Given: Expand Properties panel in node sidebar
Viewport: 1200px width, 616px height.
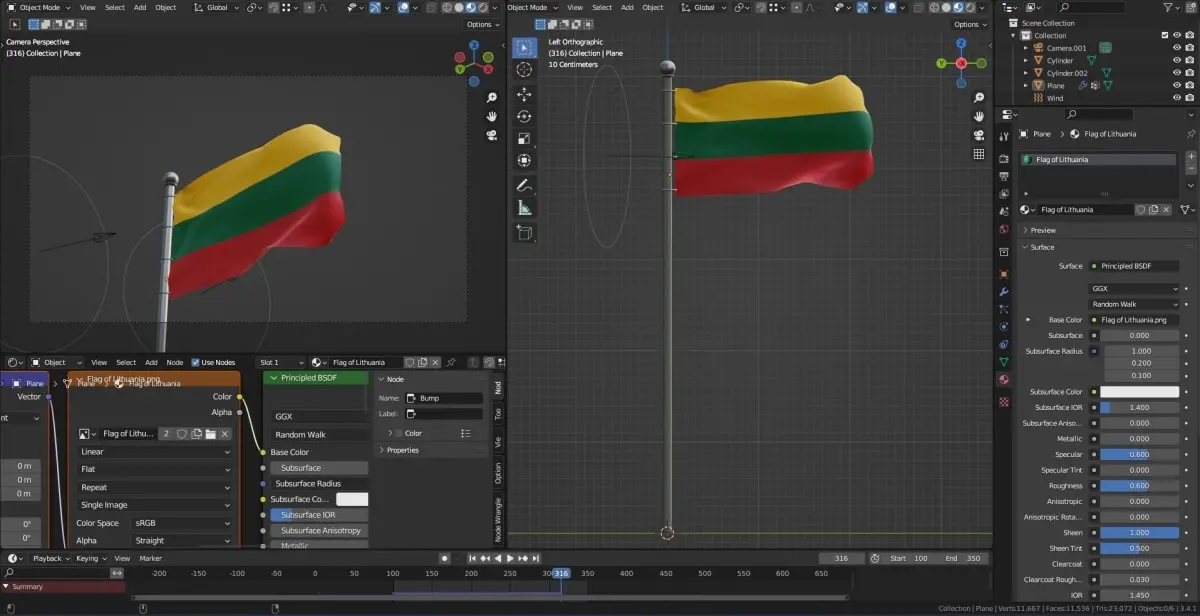Looking at the screenshot, I should click(402, 450).
